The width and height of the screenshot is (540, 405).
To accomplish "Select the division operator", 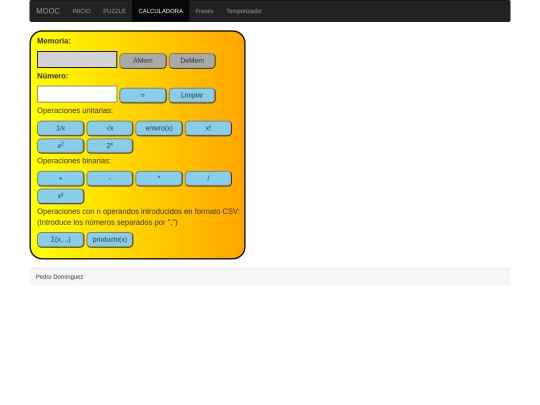I will 208,178.
